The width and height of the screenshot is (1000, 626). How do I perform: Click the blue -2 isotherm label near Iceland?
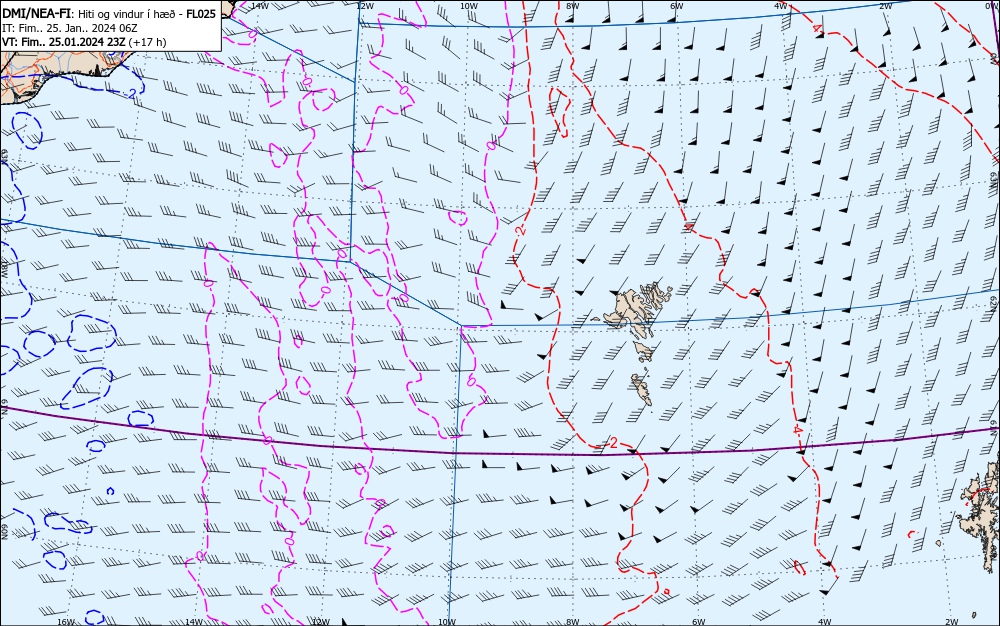click(129, 94)
